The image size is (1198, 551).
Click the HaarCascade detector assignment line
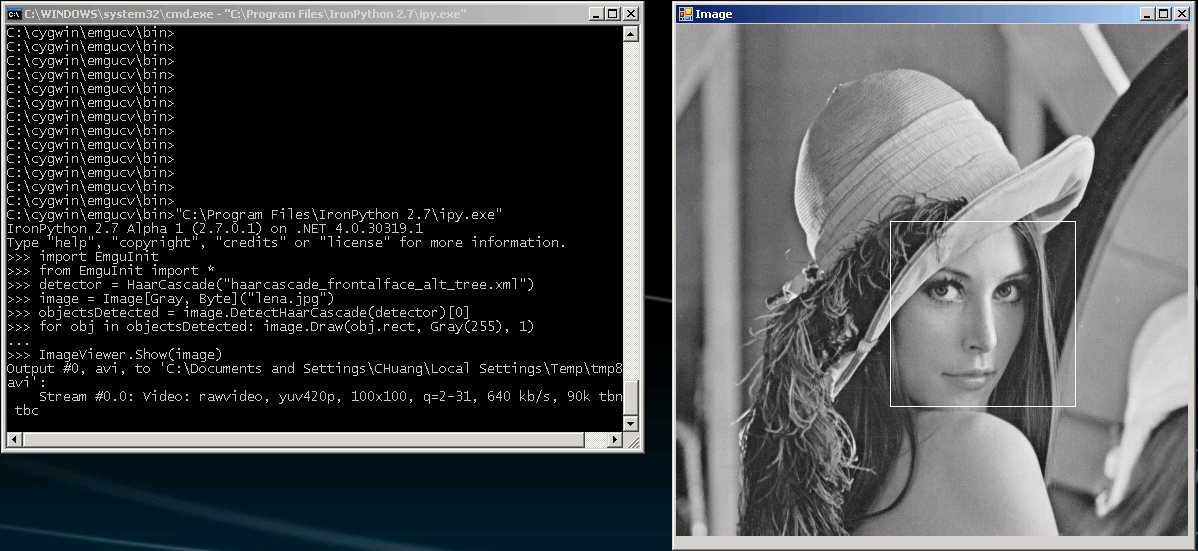coord(270,284)
